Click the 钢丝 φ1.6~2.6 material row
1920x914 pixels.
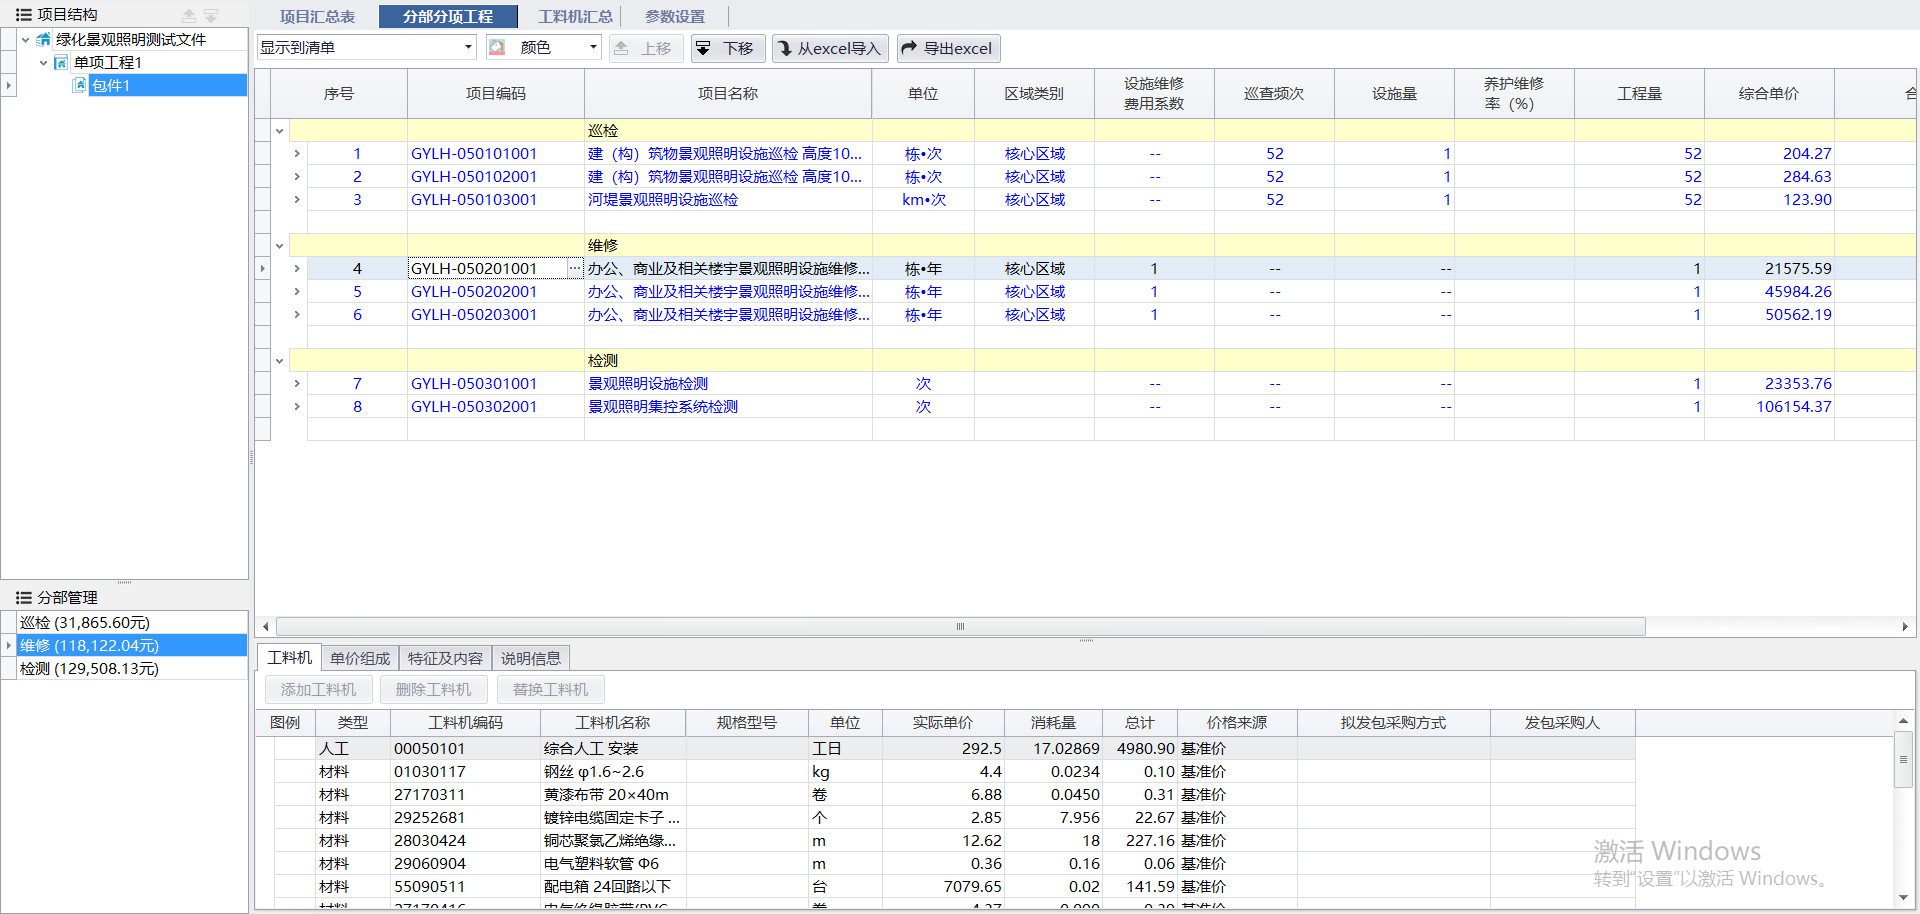955,771
